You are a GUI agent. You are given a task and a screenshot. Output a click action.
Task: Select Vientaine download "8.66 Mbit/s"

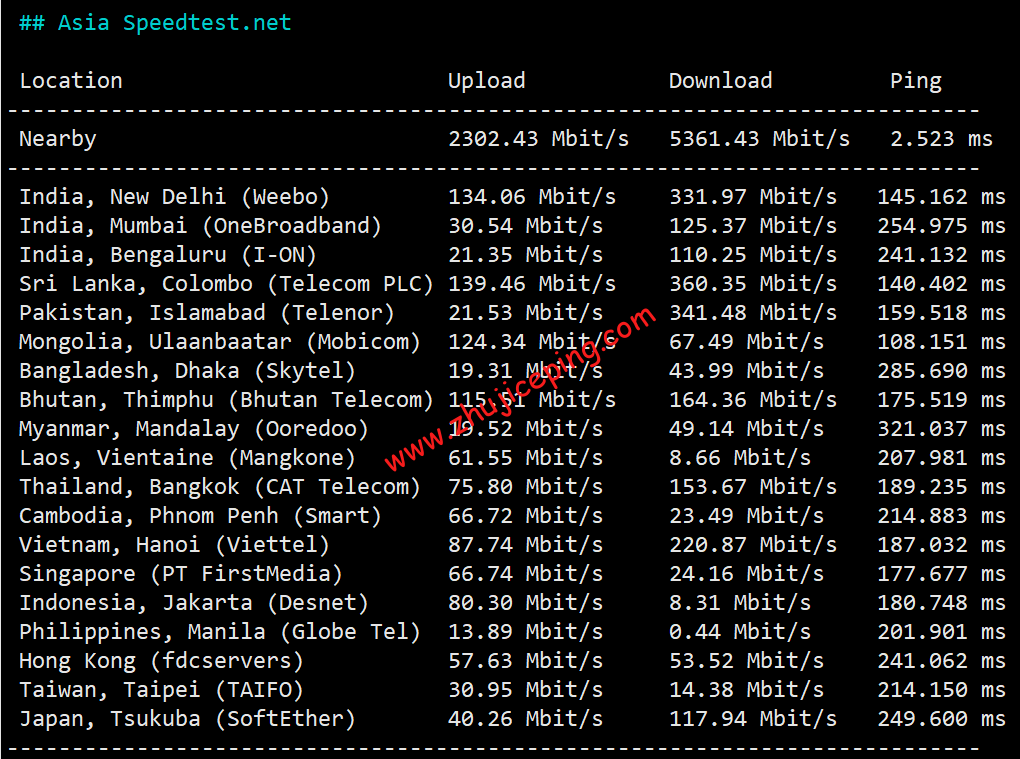740,458
